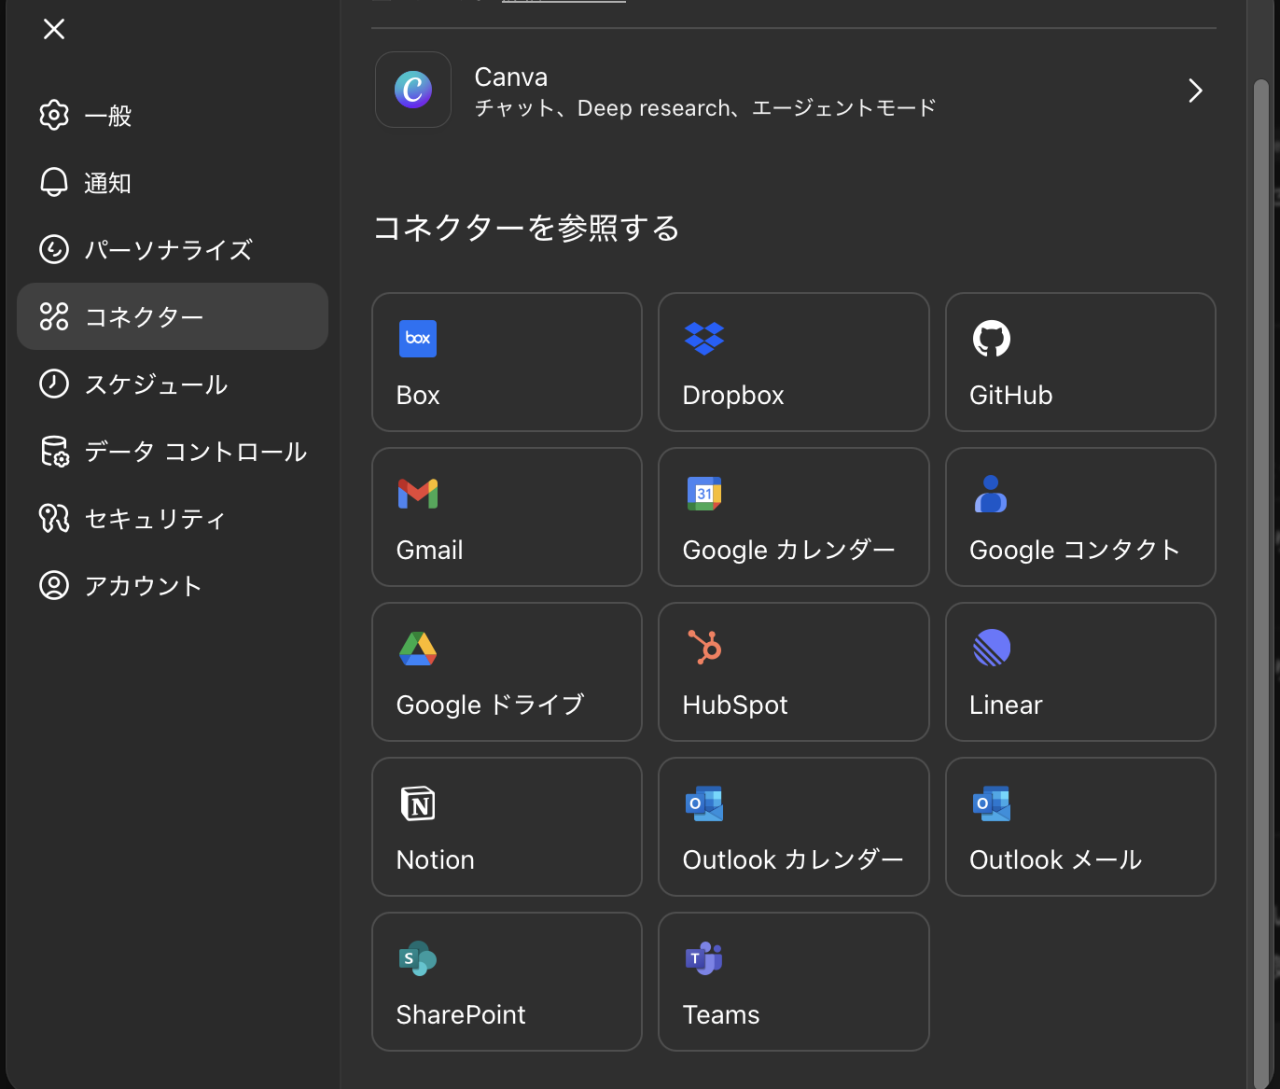Click the パーソナライズ sidebar icon
This screenshot has width=1280, height=1089.
[x=54, y=249]
